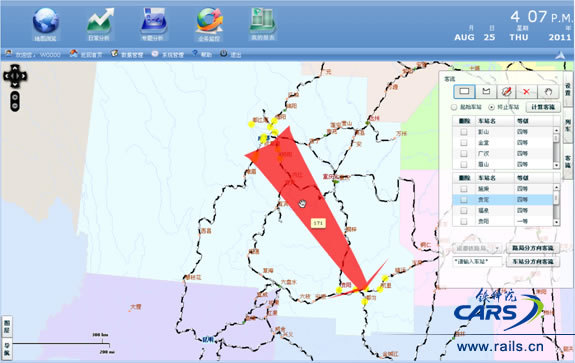Click the 计算客流 button

(543, 107)
